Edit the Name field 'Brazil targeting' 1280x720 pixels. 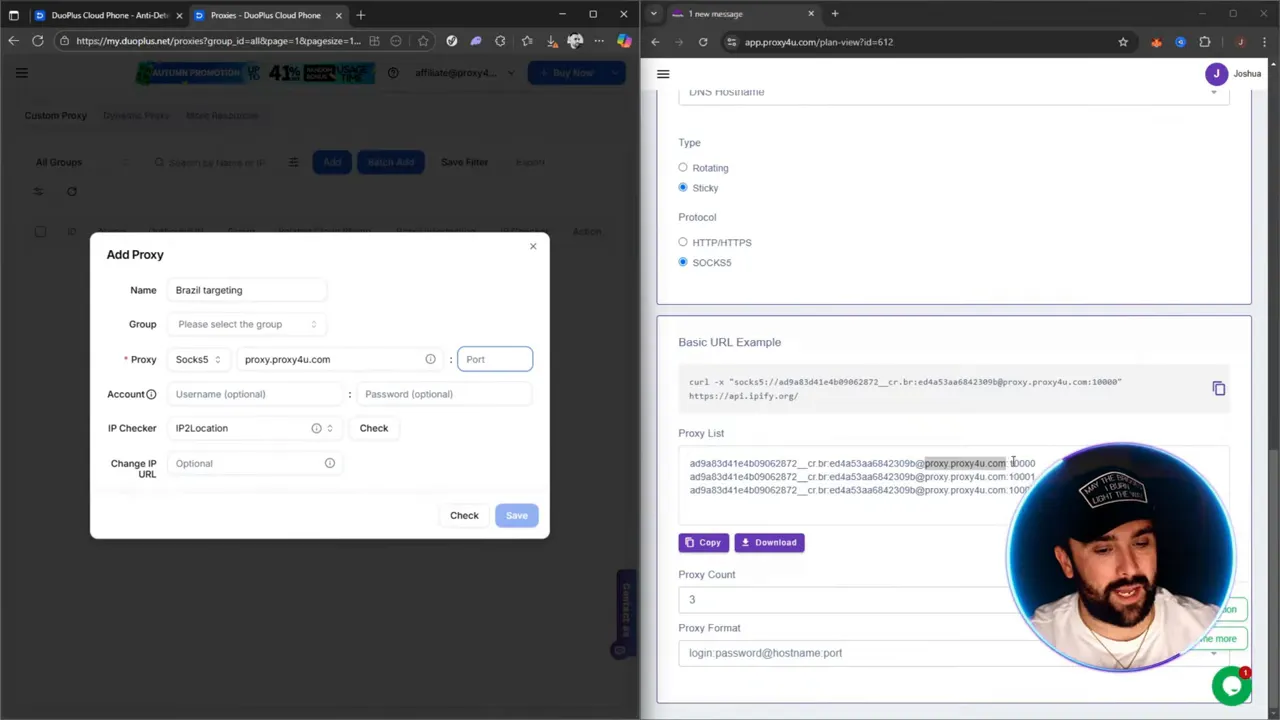(248, 290)
